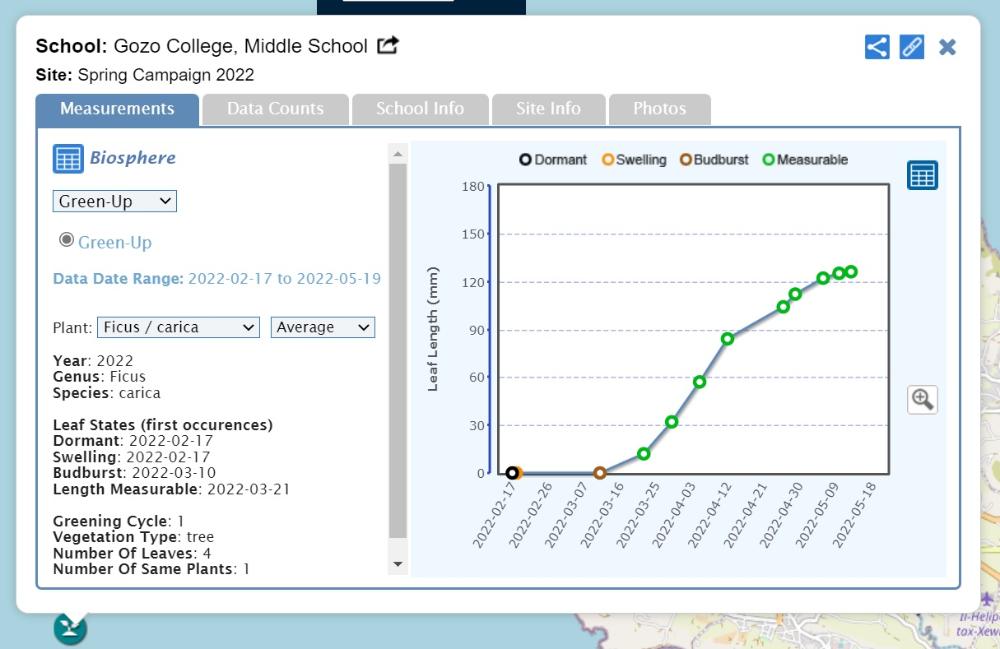Select the Green-Up radio button
The height and width of the screenshot is (649, 1000).
tap(67, 240)
